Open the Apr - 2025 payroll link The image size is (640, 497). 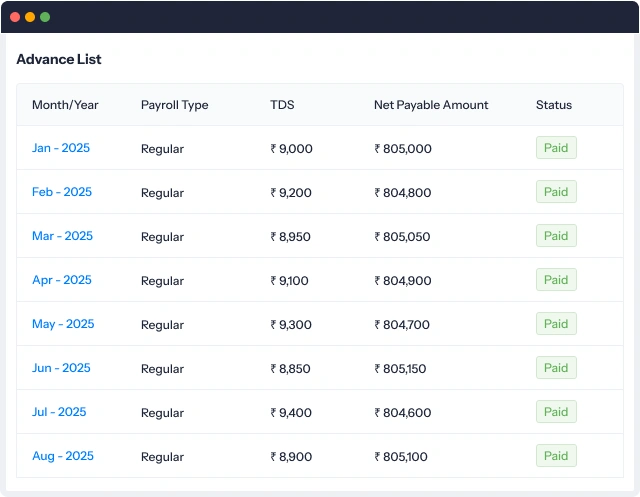tap(62, 280)
